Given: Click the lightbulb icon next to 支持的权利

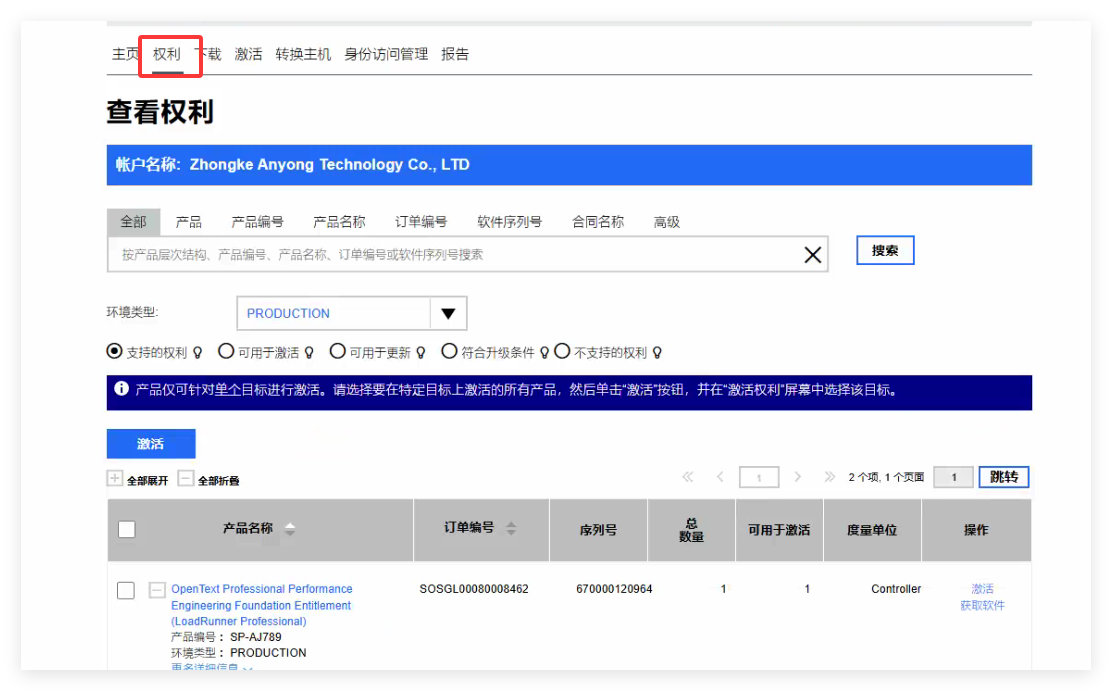Looking at the screenshot, I should (196, 351).
